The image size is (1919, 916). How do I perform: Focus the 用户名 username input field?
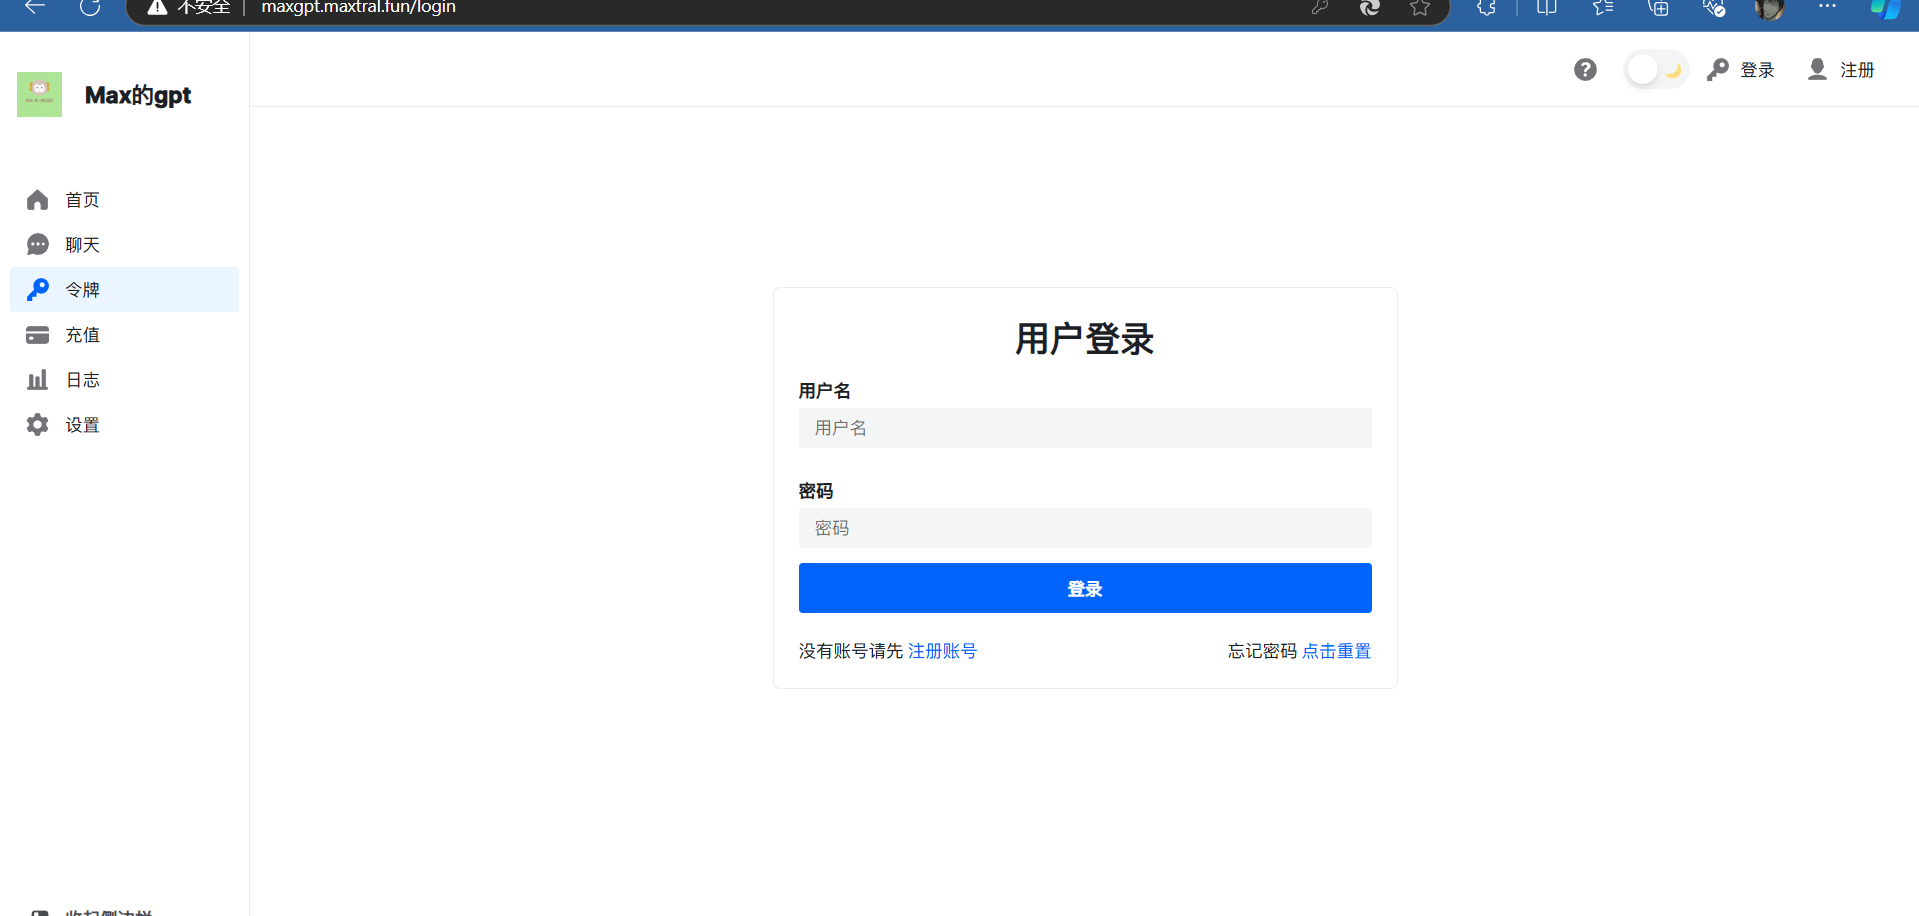1085,428
